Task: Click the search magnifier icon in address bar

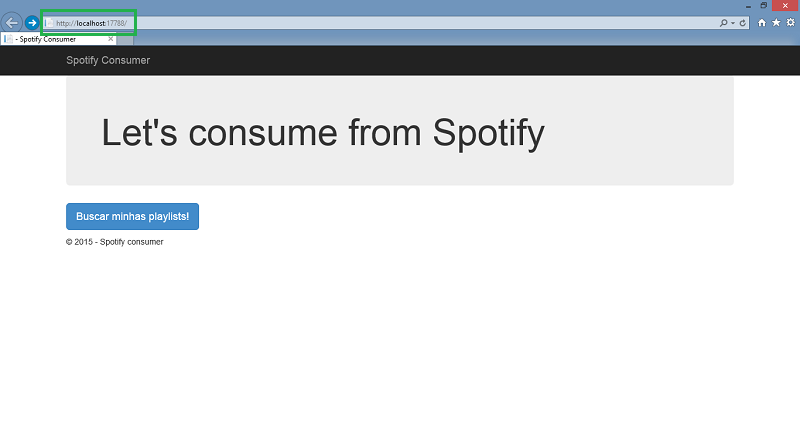Action: (x=723, y=22)
